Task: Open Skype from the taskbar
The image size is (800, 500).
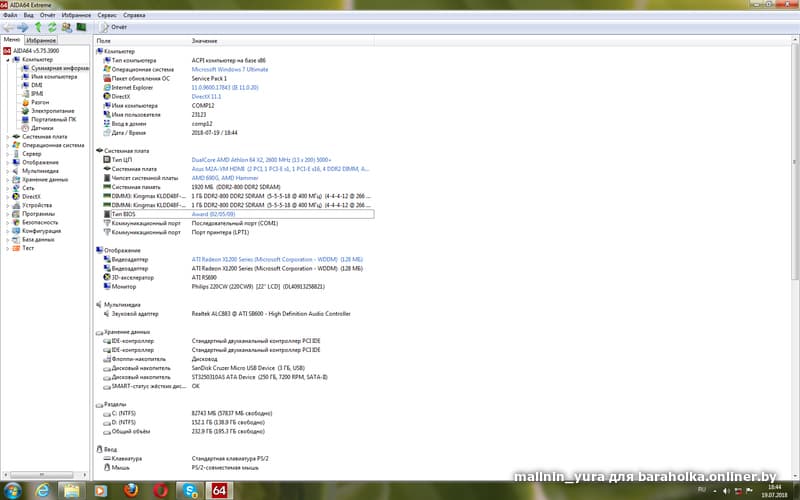Action: click(x=190, y=491)
